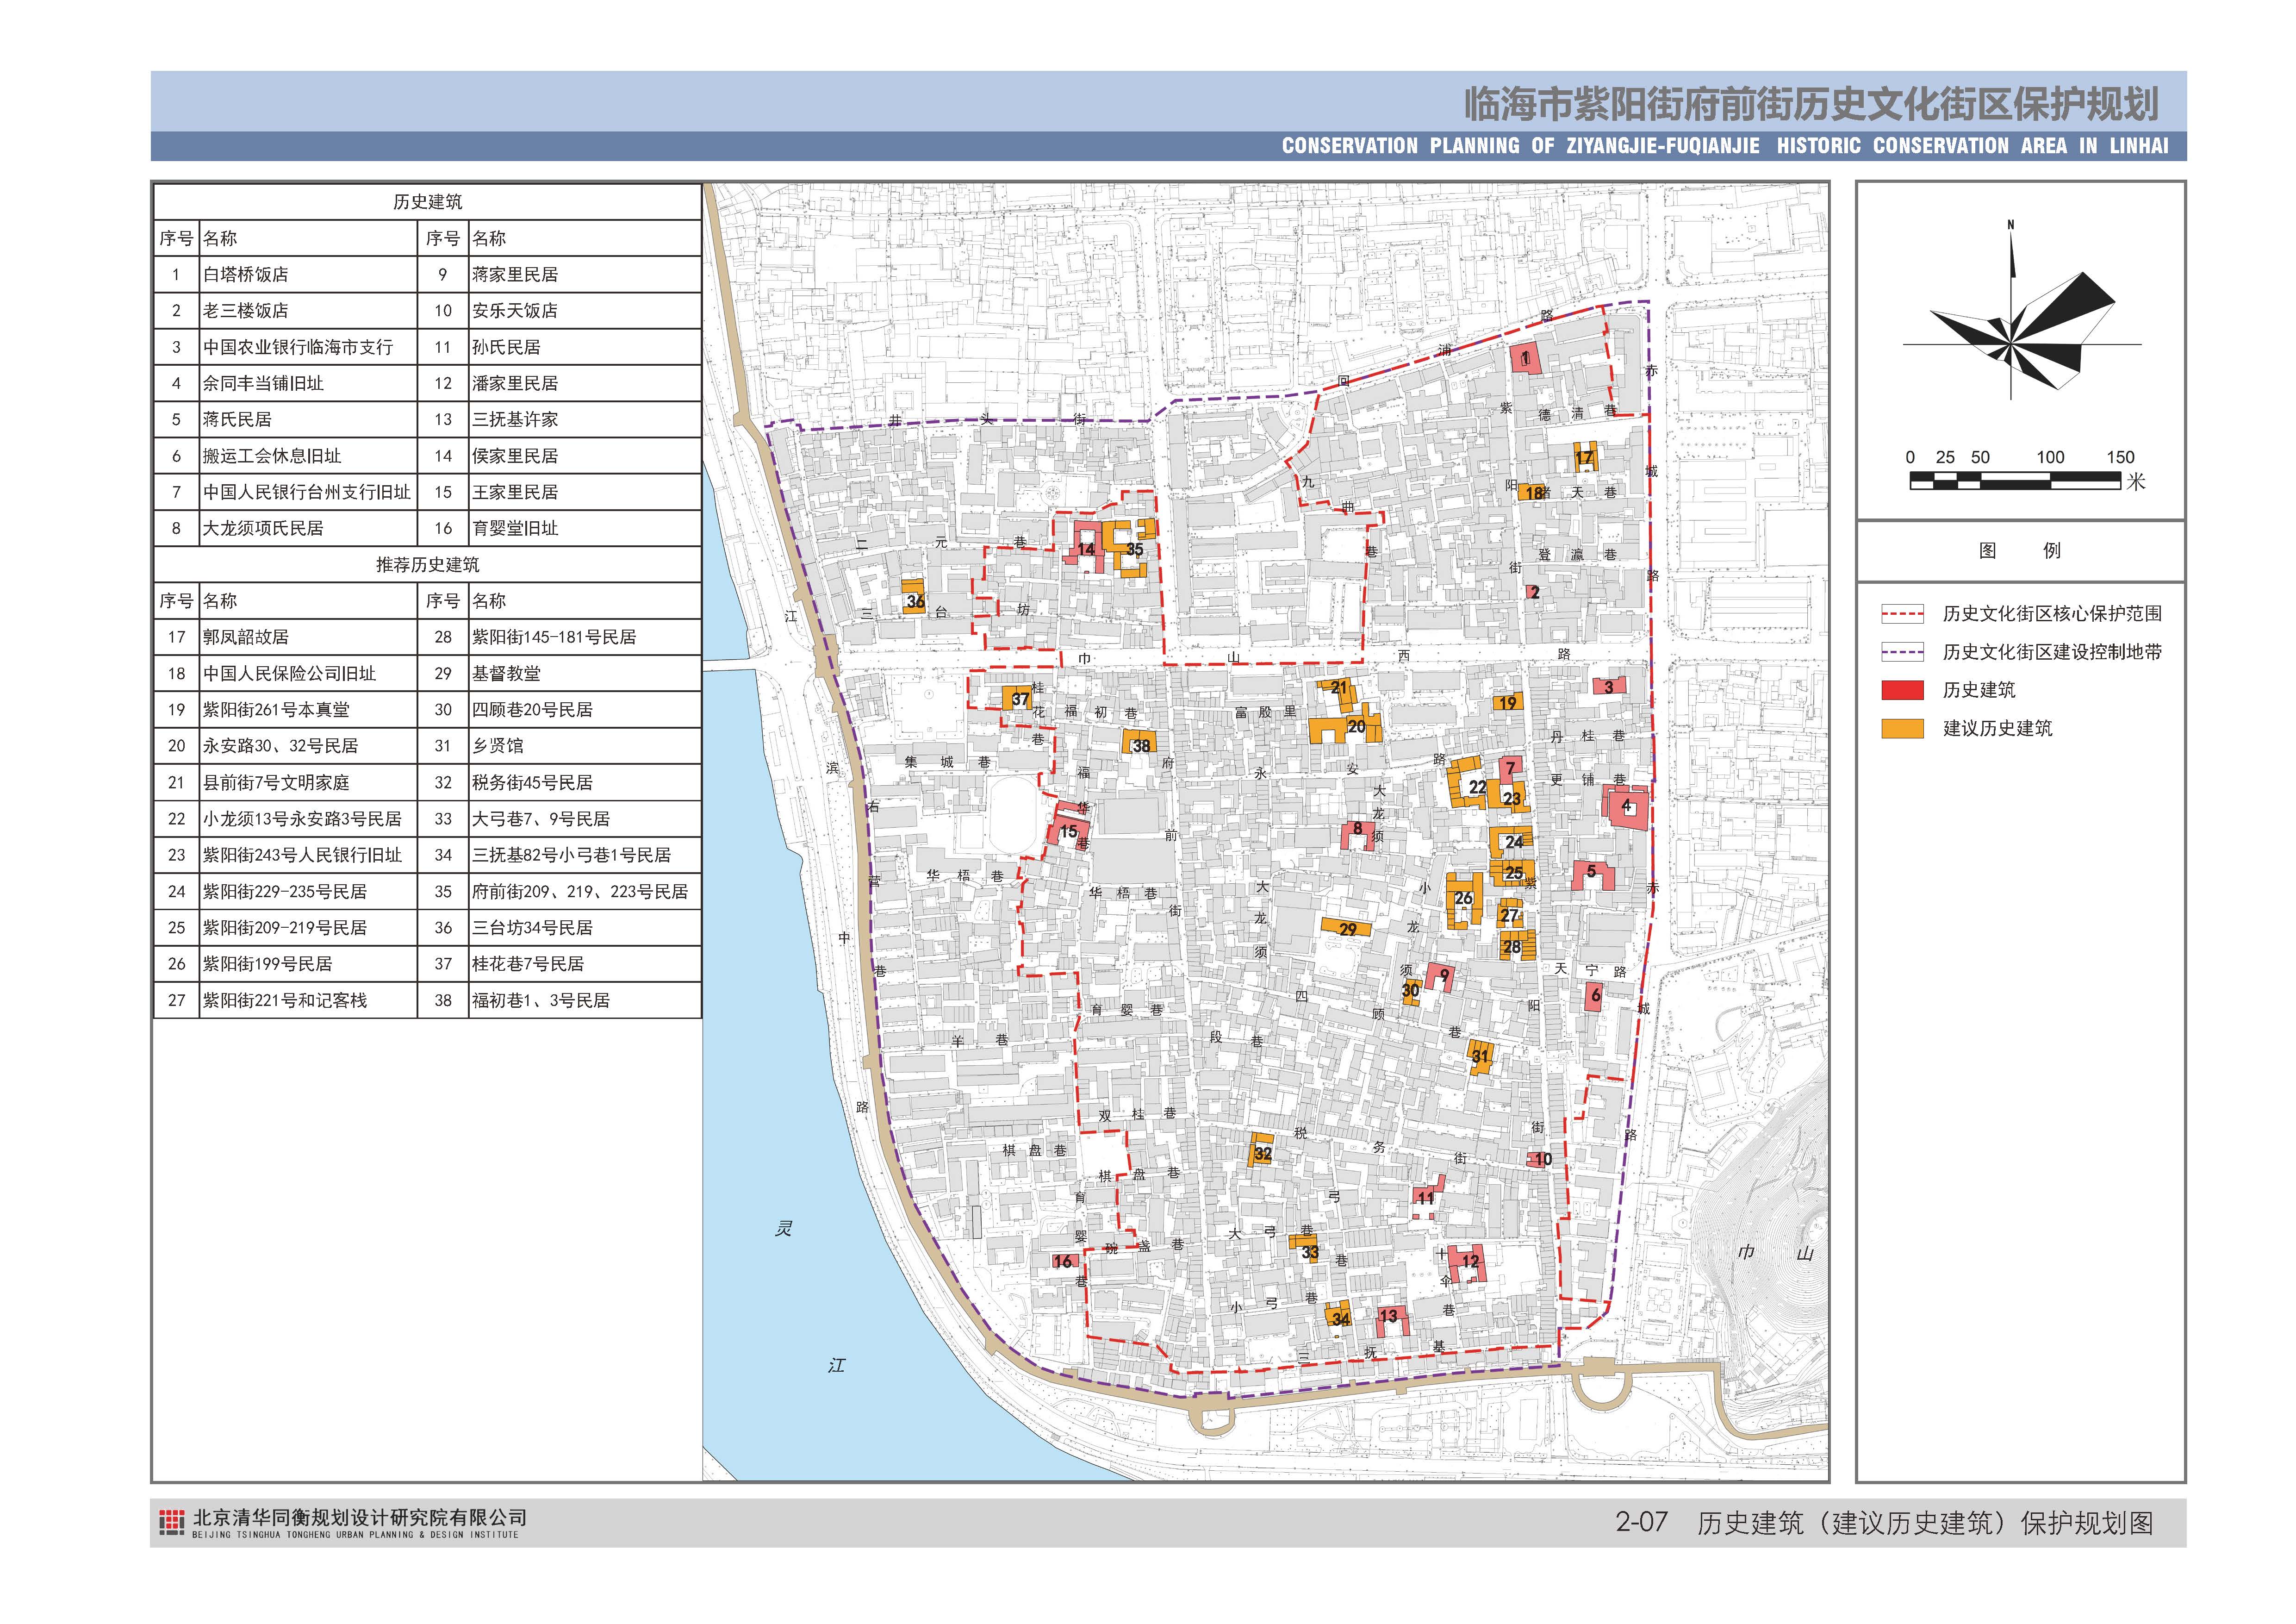Viewport: 2296px width, 1624px height.
Task: Click the orange building marked 36 on map
Action: coord(913,595)
